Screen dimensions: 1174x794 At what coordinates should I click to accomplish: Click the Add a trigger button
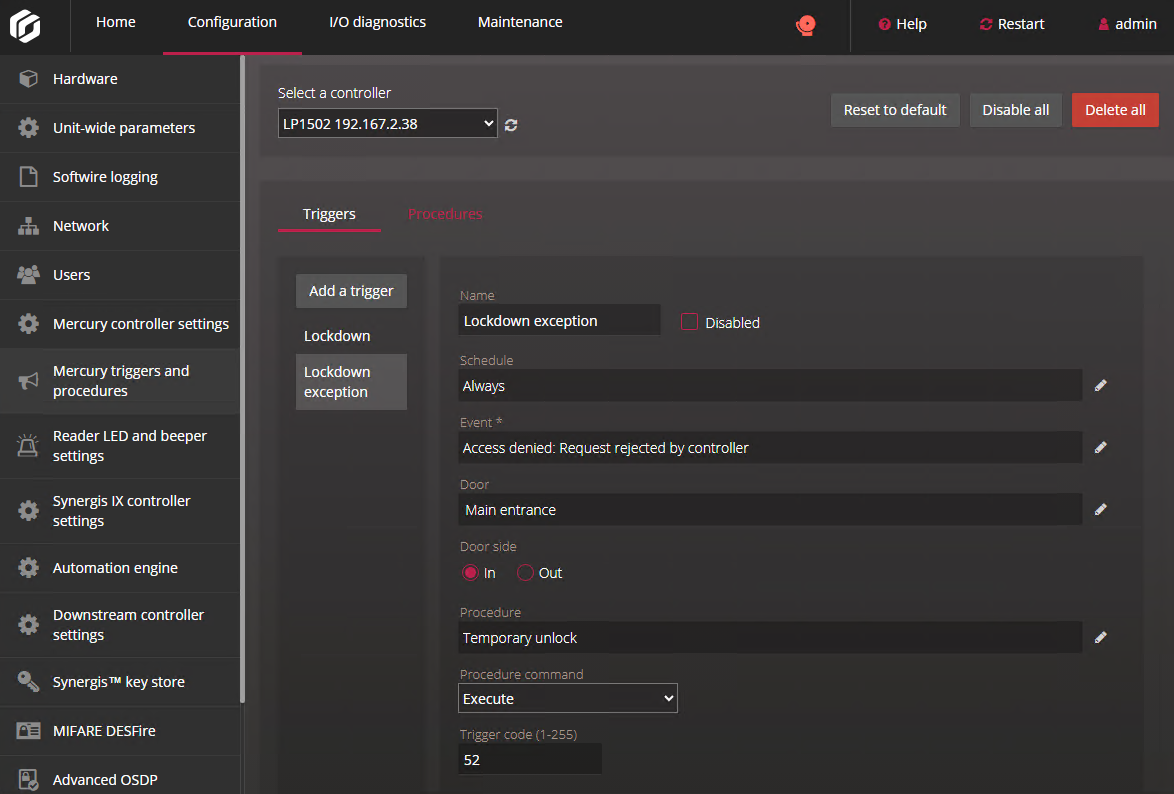(351, 291)
